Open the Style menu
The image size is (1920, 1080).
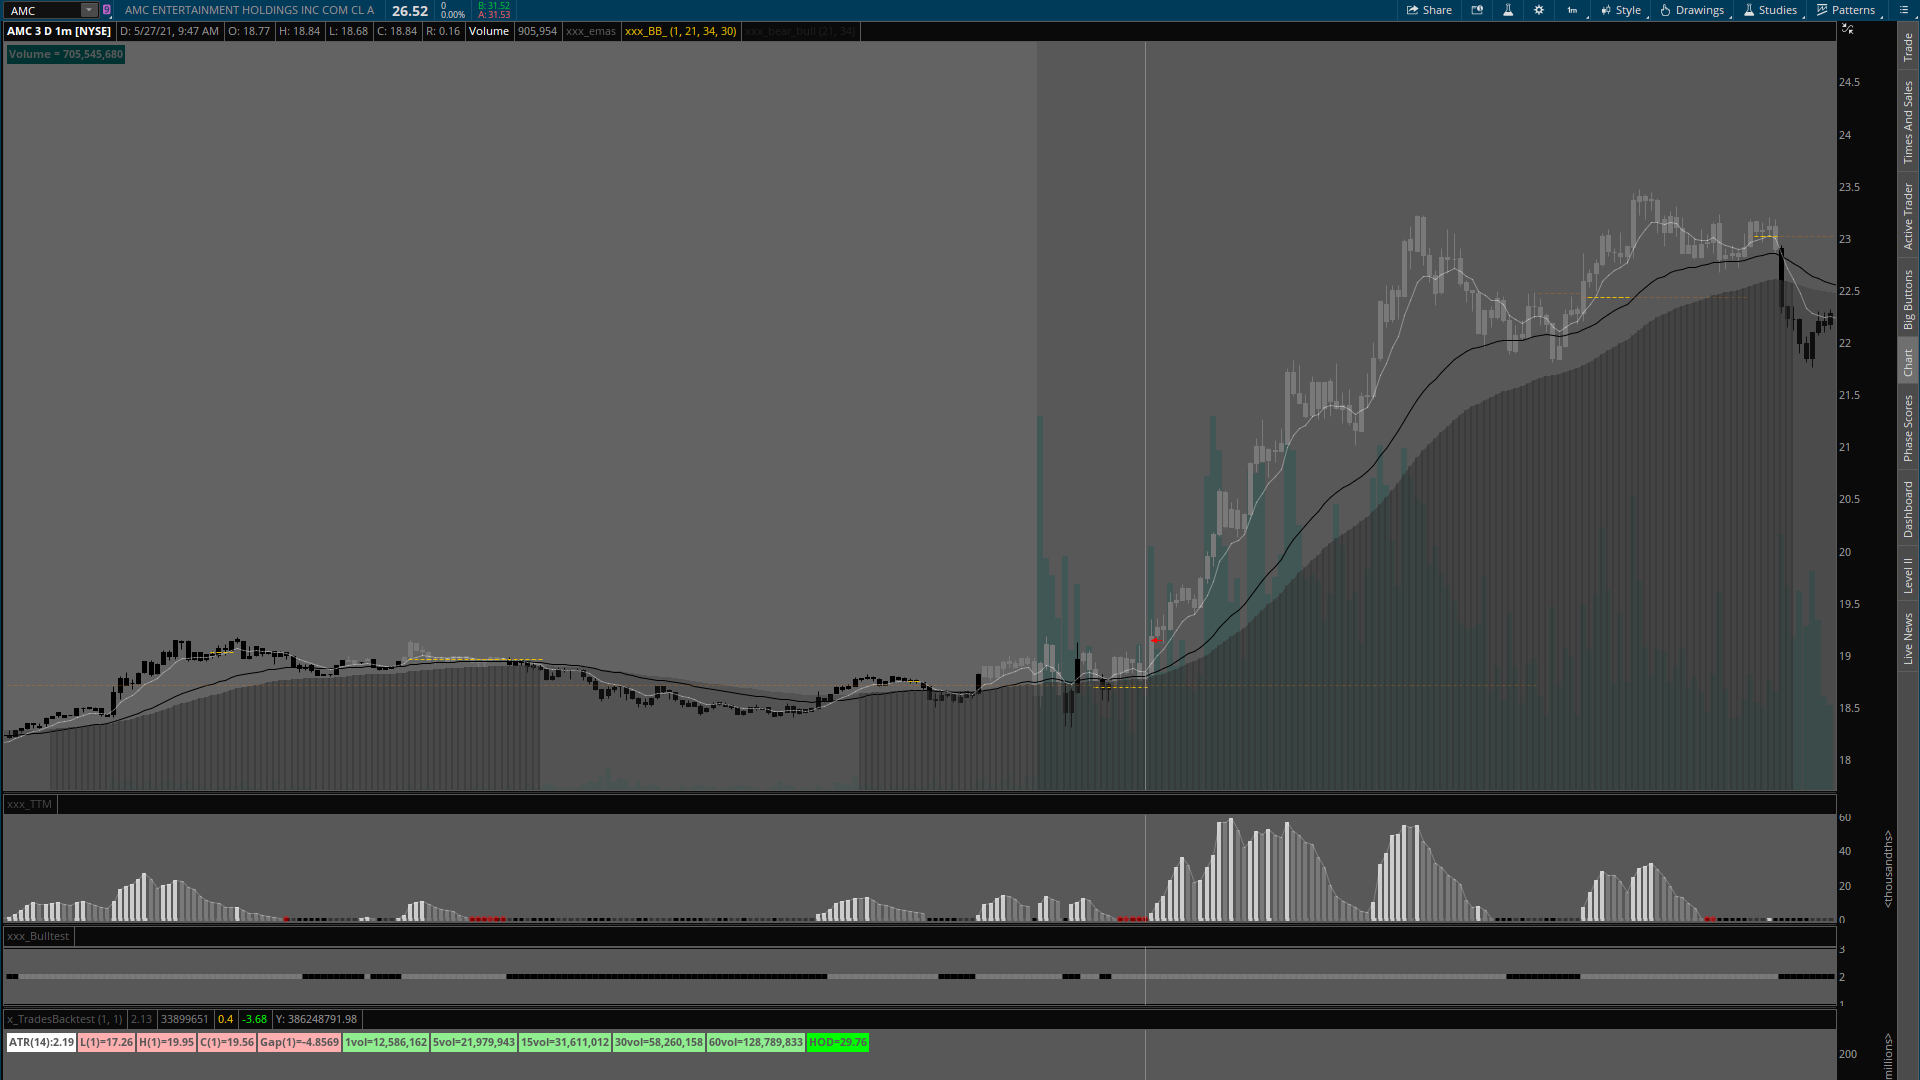point(1621,10)
